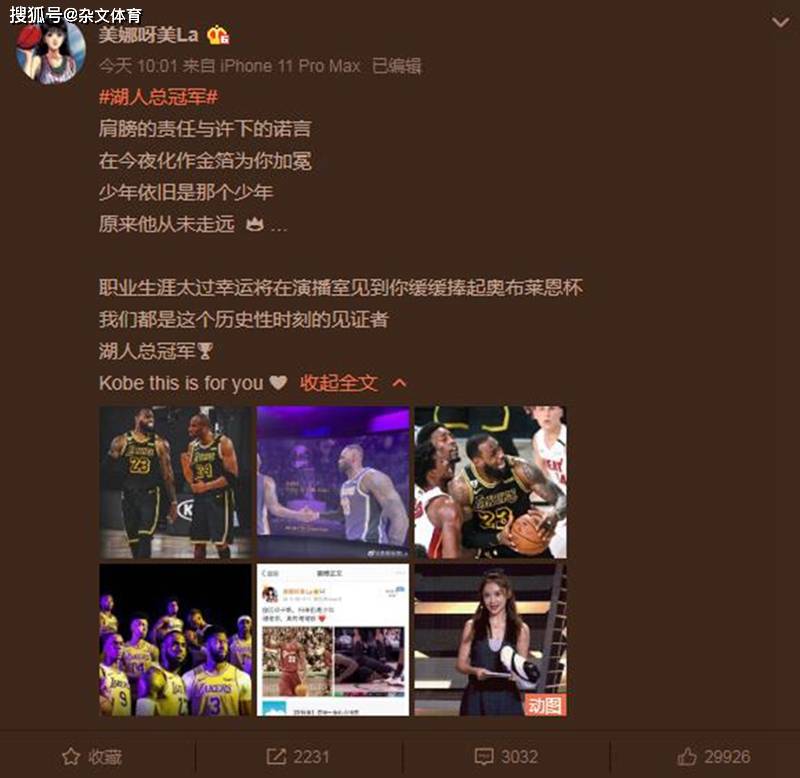Click the repost share icon
800x778 pixels.
[276, 757]
